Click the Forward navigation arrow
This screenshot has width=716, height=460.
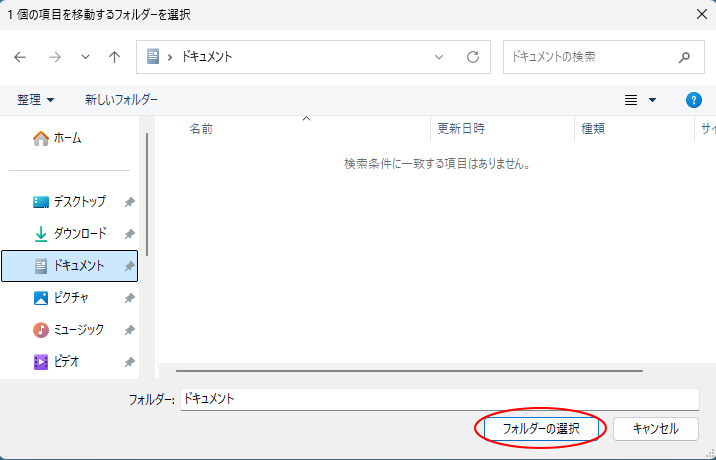(54, 57)
